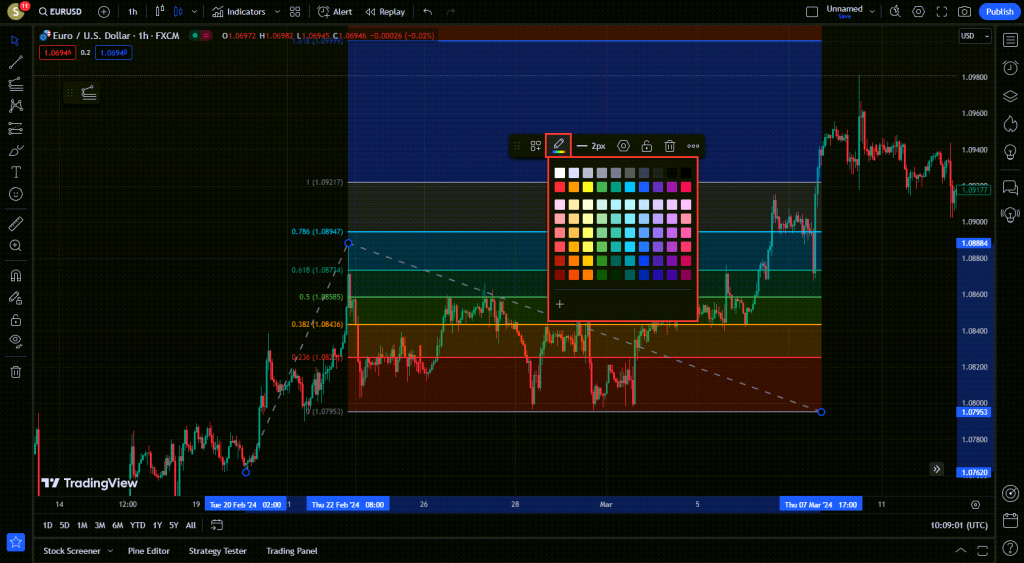1024x563 pixels.
Task: Open the forecasting and measurement tools
Action: tap(16, 128)
